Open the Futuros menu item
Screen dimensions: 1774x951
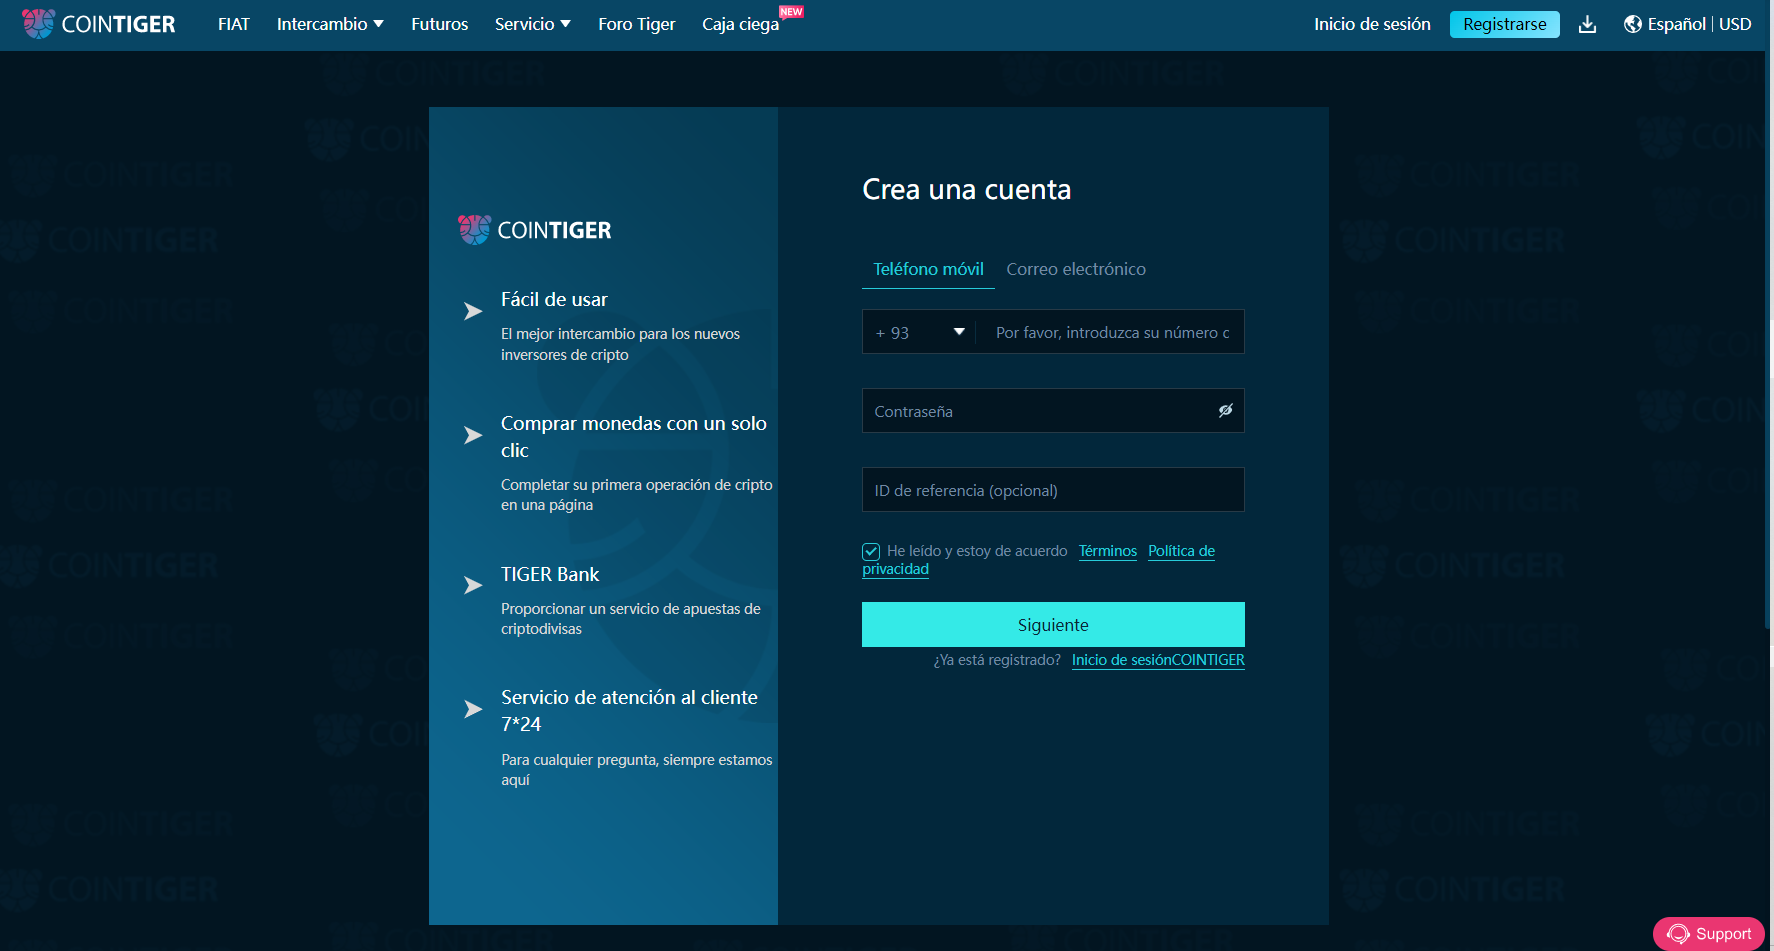point(440,24)
